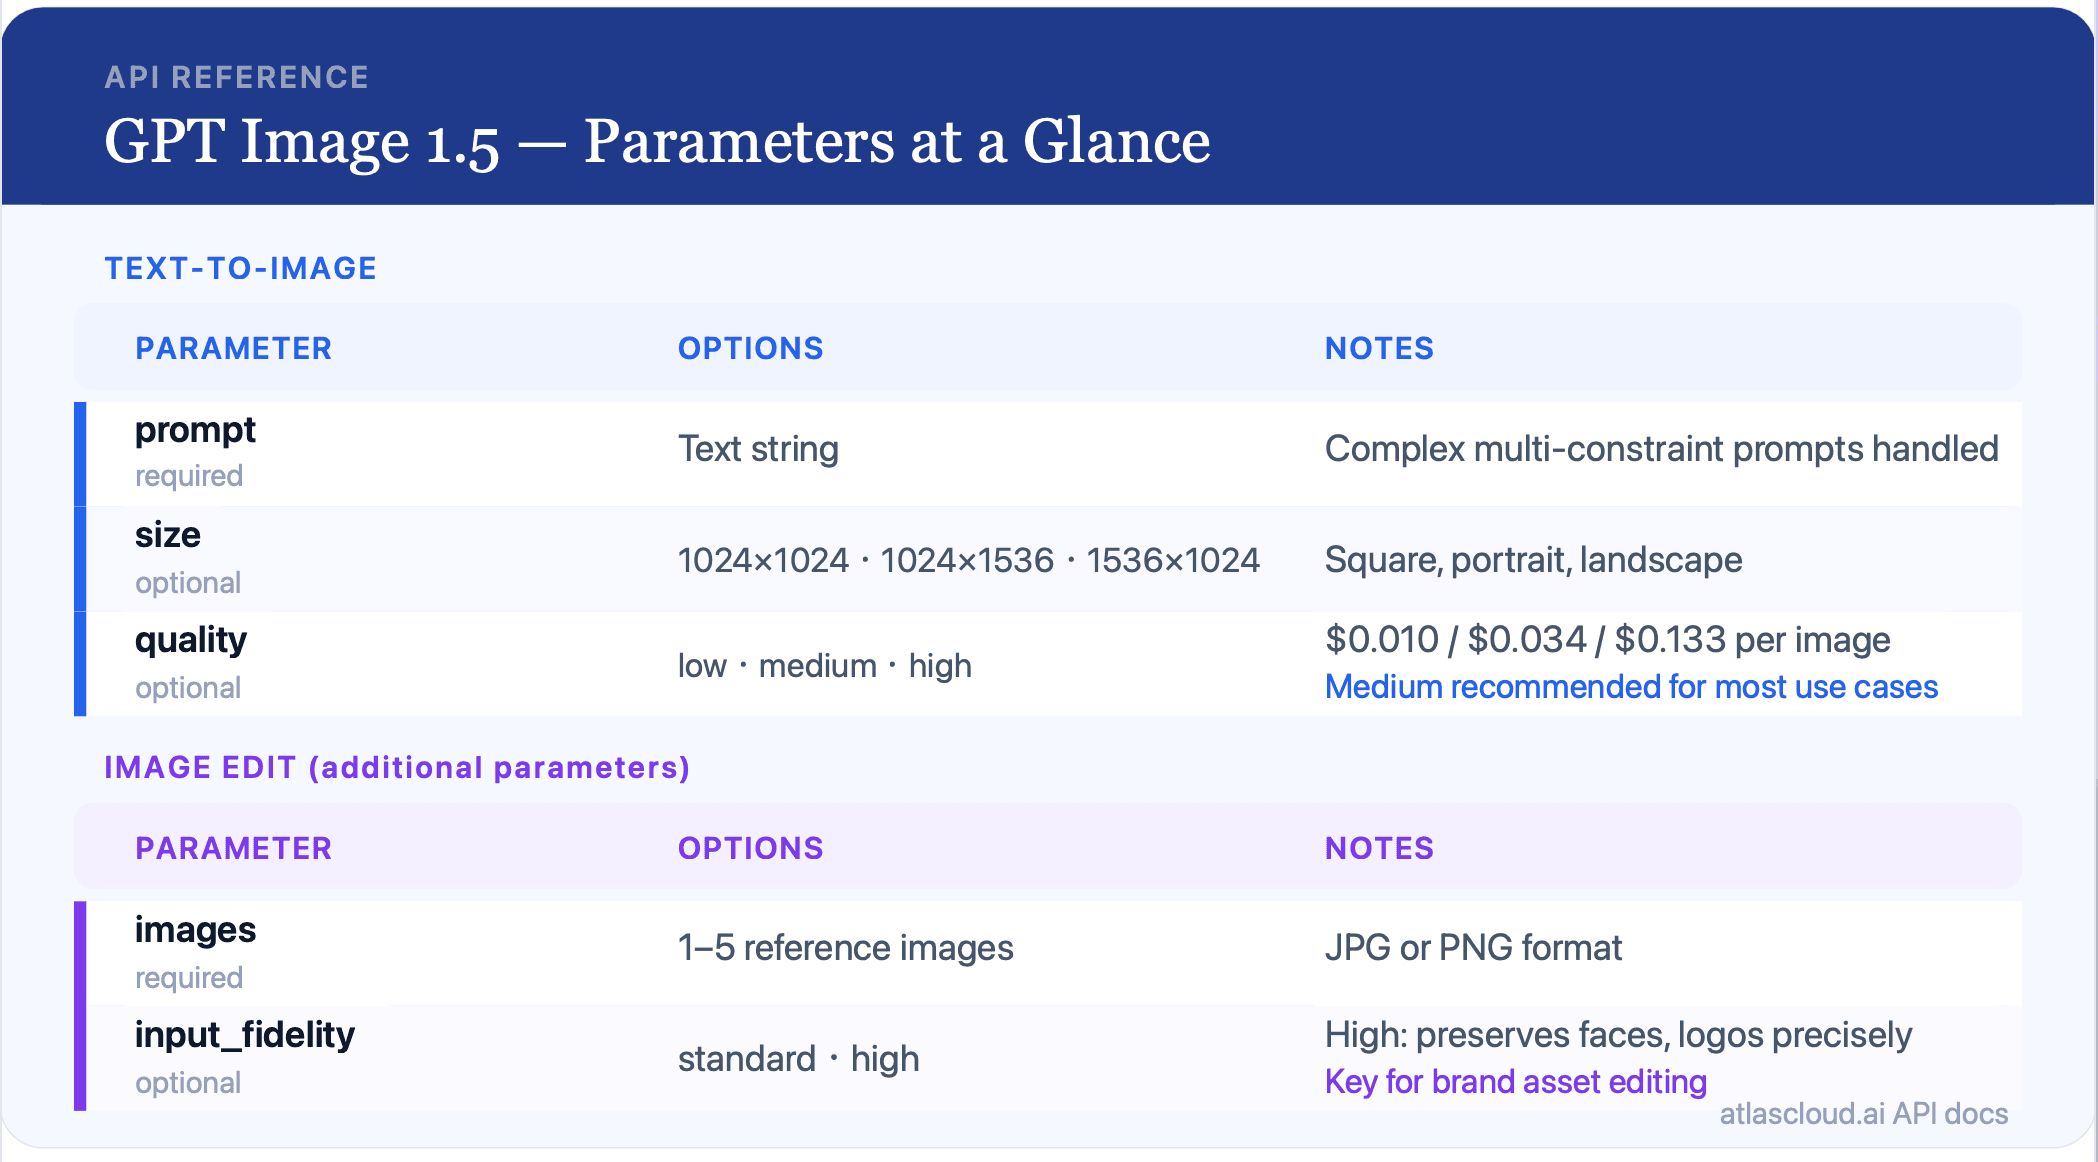Click the '1–5 reference images' option text
The image size is (2098, 1162).
[x=845, y=948]
